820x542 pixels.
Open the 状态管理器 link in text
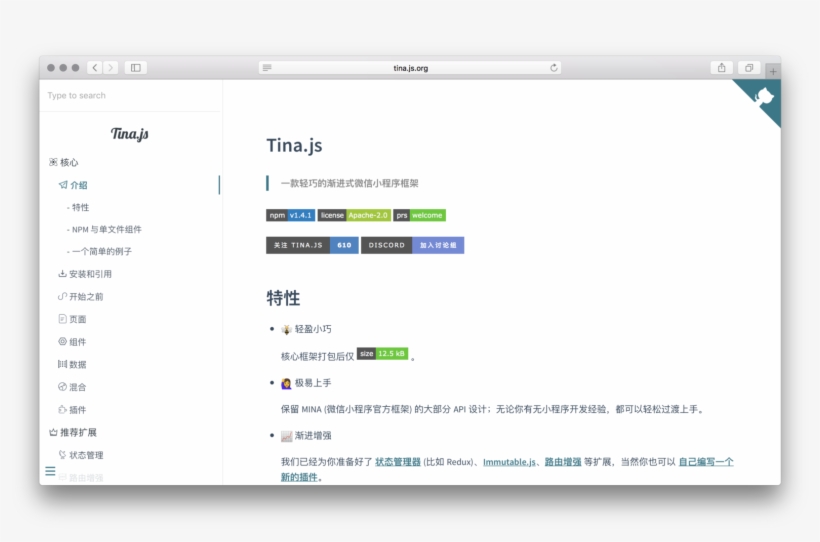pyautogui.click(x=398, y=461)
